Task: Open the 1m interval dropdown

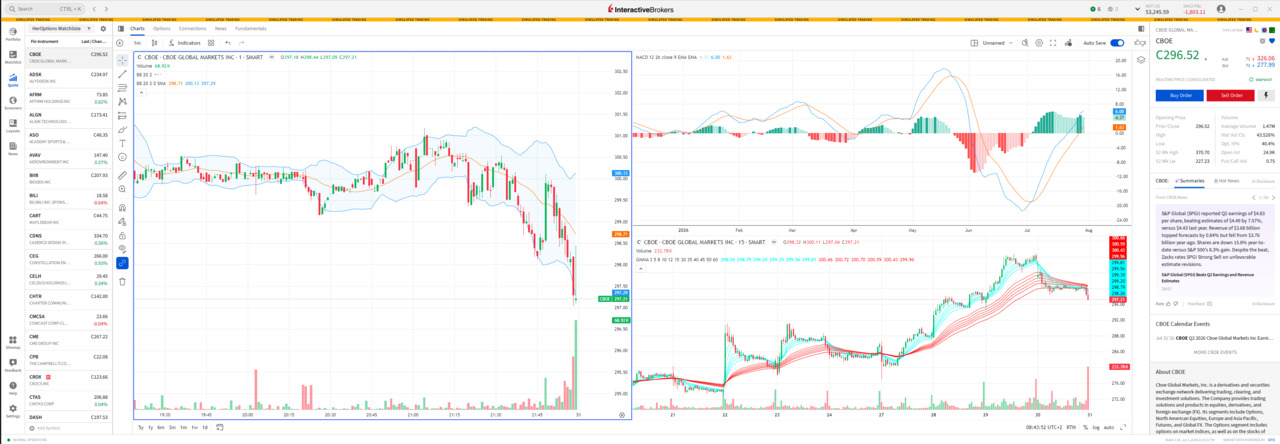Action: pos(137,43)
